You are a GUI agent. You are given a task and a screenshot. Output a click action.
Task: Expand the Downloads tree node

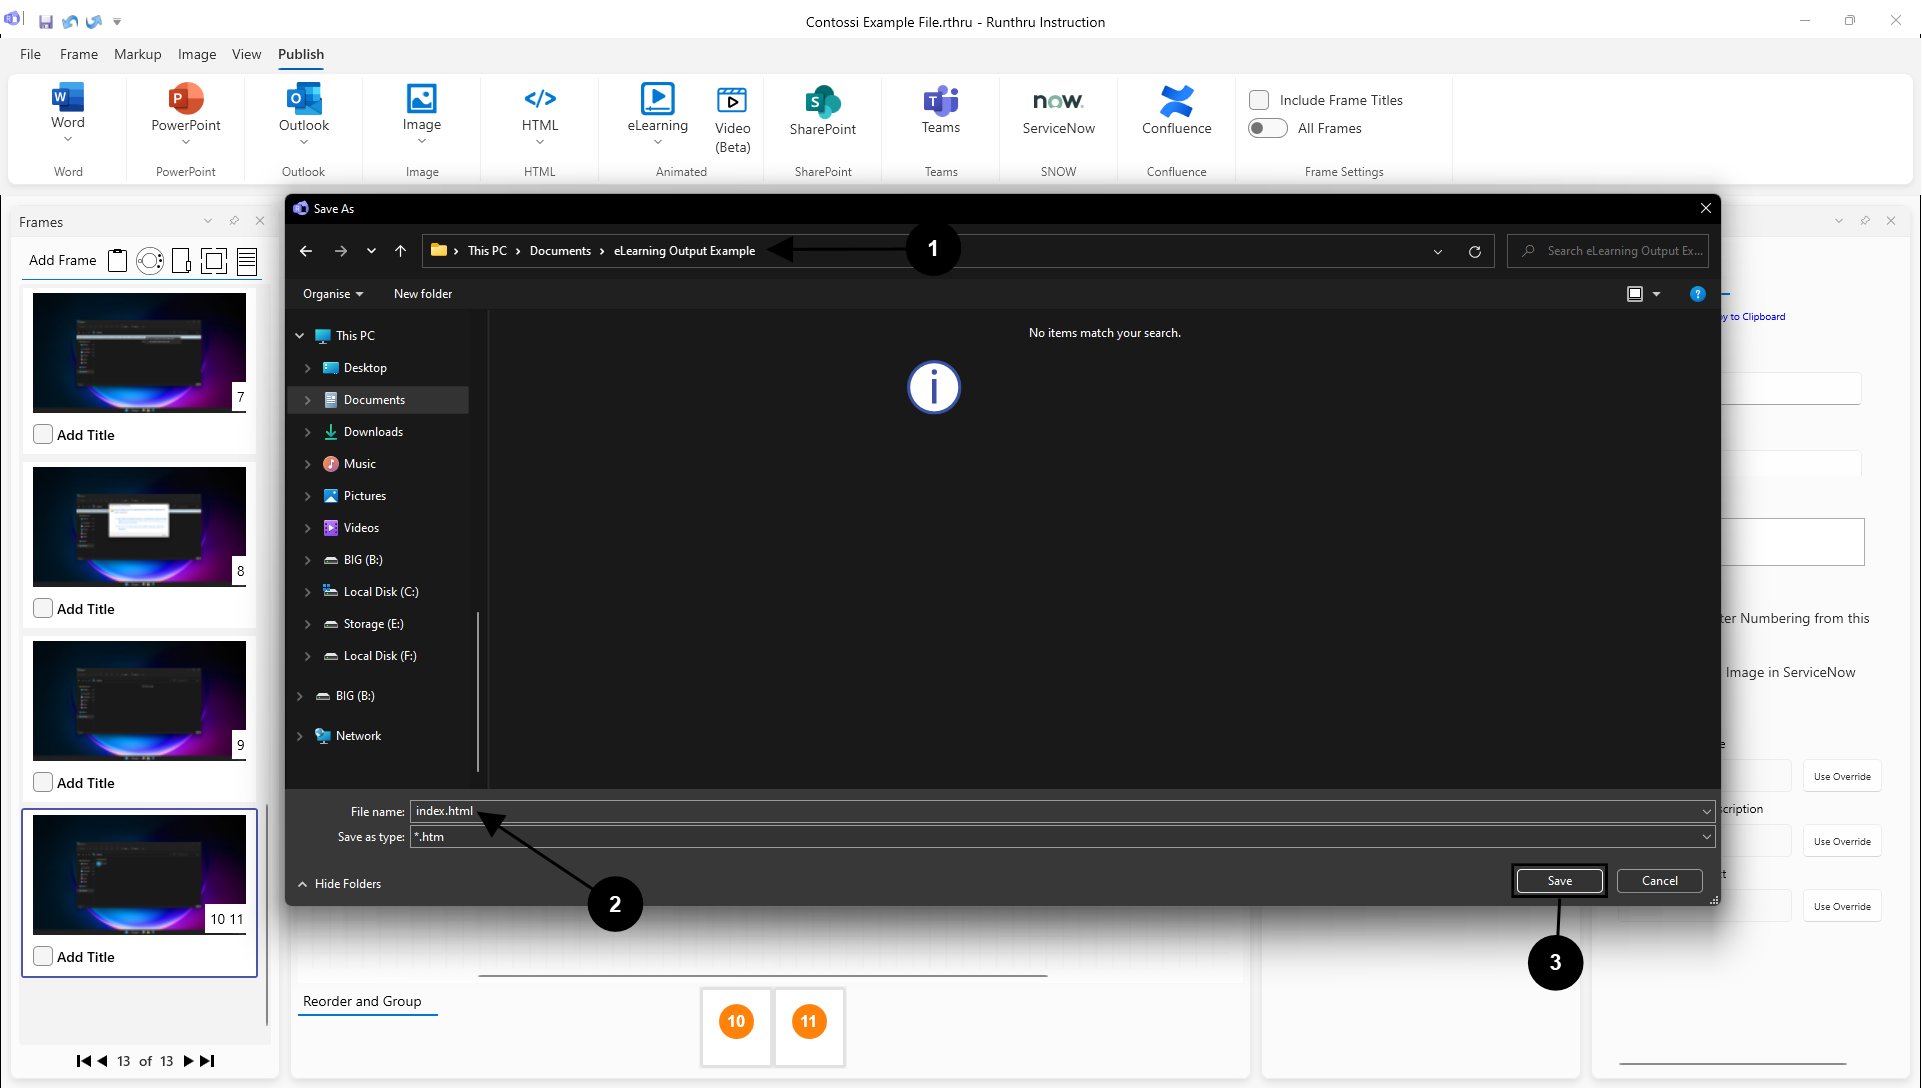[x=308, y=432]
